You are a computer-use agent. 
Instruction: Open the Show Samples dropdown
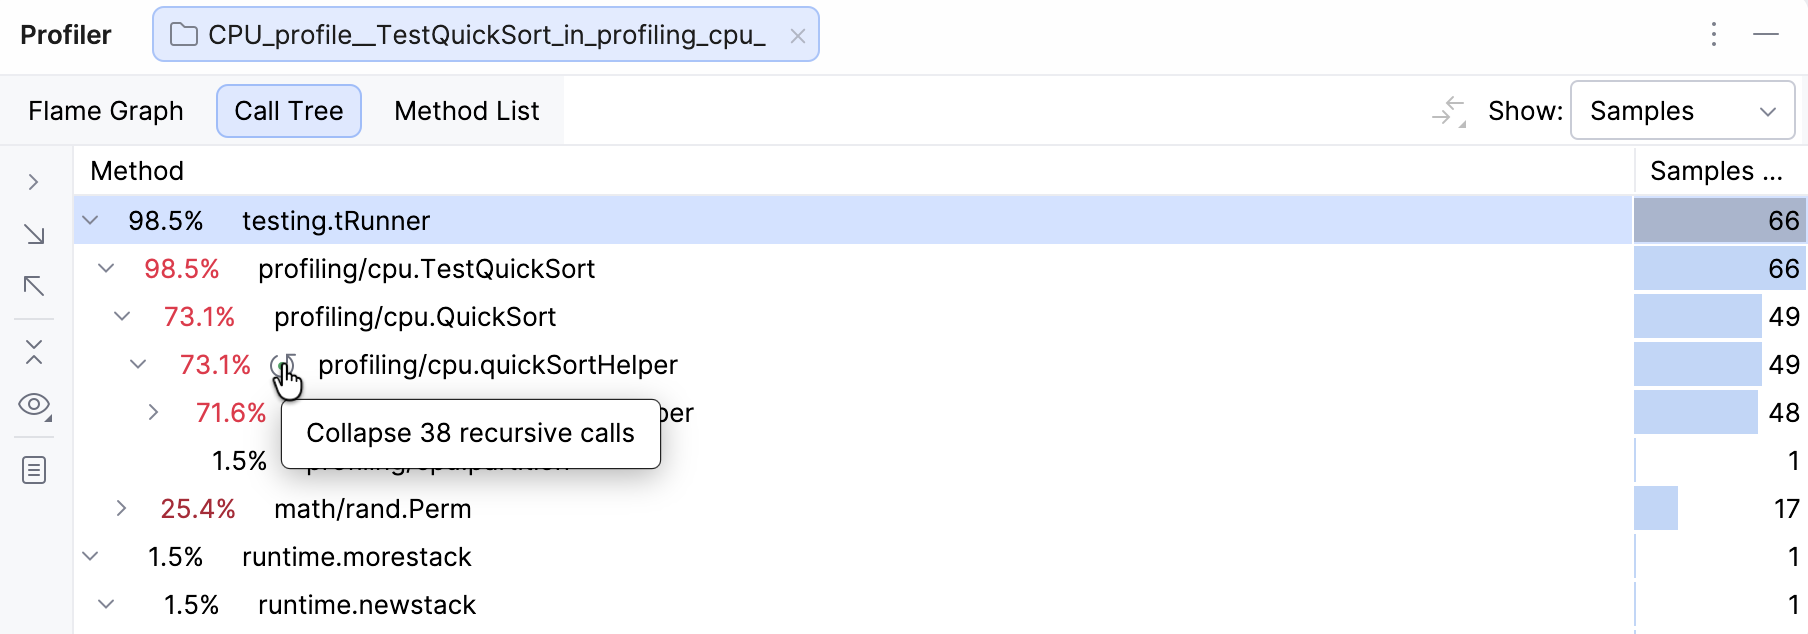tap(1683, 110)
